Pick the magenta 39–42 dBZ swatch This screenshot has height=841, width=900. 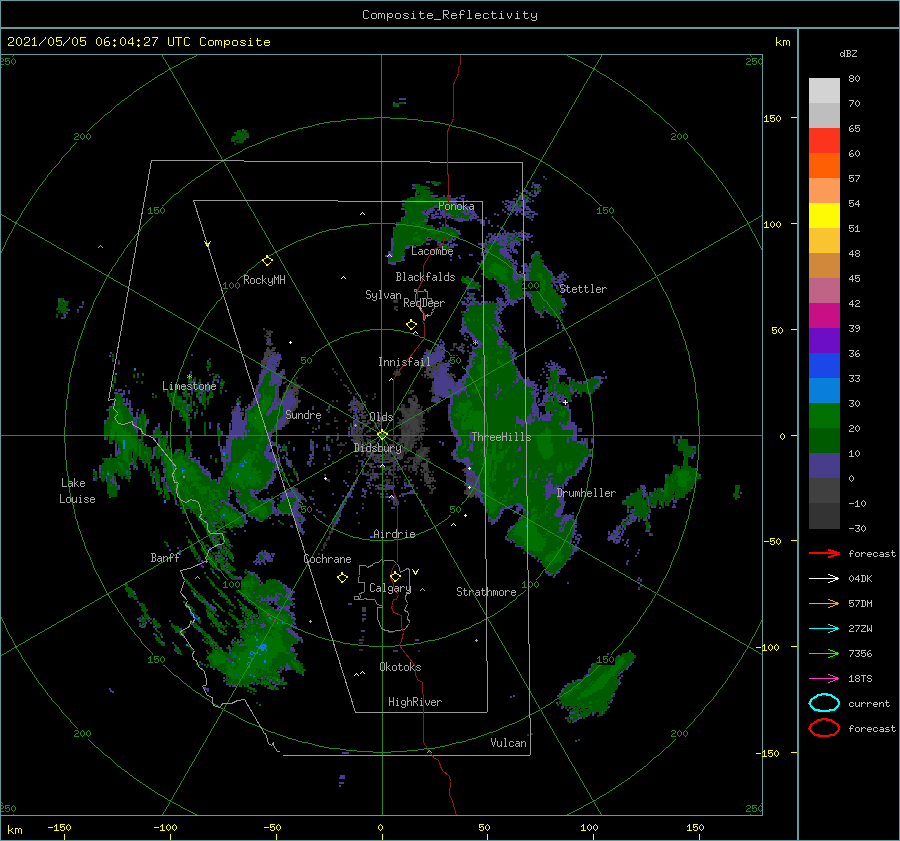(824, 316)
